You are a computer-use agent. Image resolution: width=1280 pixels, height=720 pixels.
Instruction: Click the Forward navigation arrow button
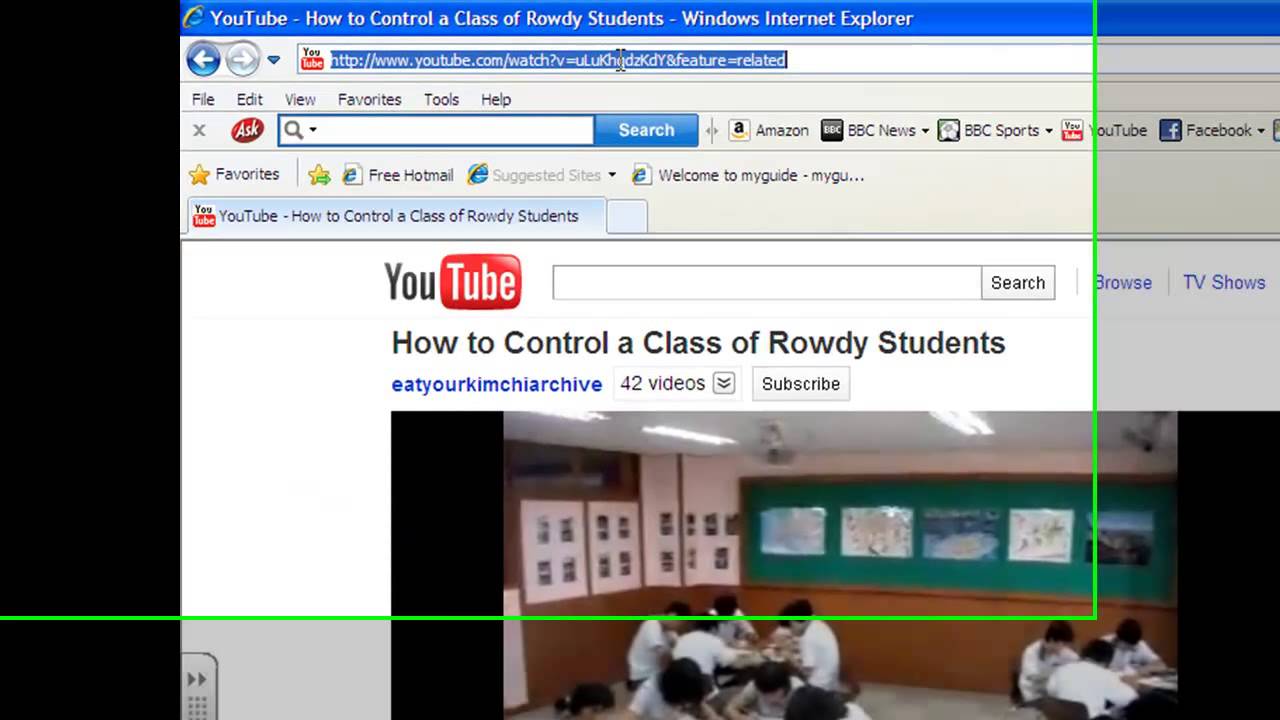click(242, 60)
